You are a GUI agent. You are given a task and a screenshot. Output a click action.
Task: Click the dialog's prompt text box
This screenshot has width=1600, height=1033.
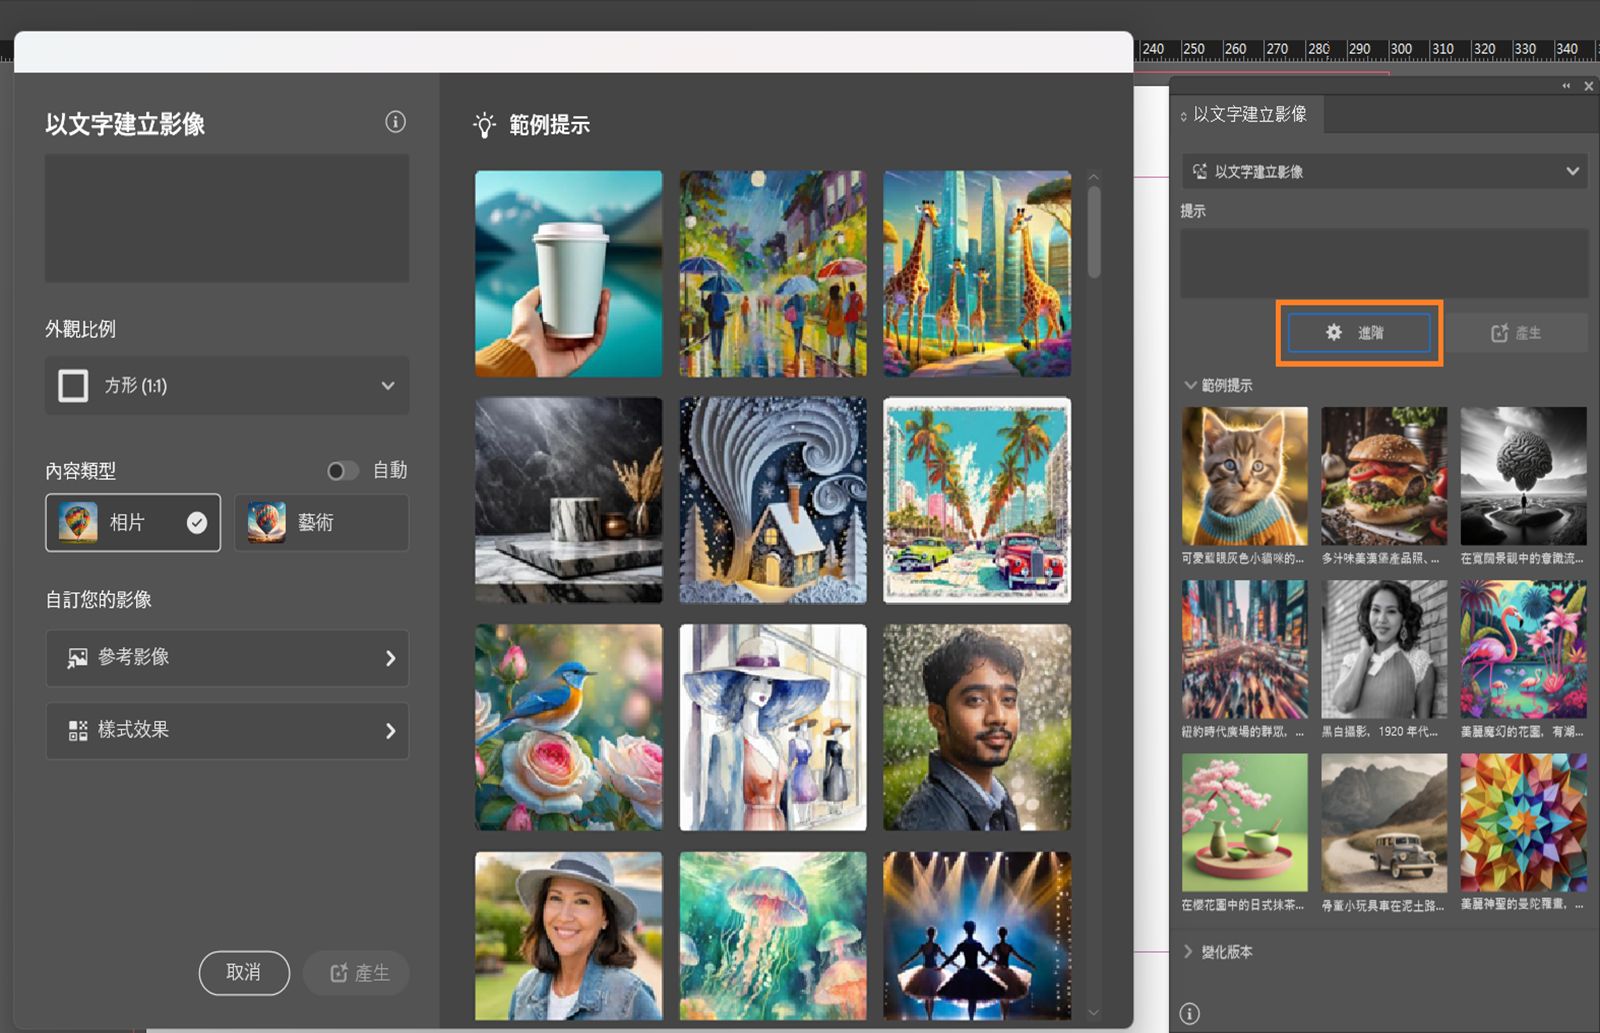coord(227,218)
